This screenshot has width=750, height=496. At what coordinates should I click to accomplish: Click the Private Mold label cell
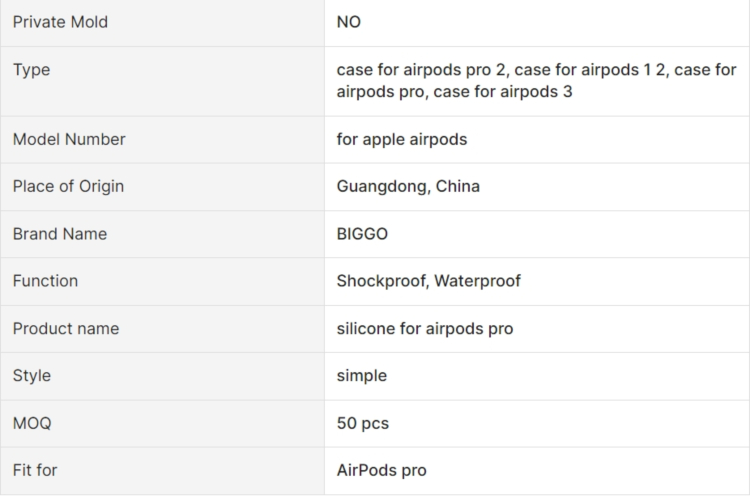pos(60,22)
